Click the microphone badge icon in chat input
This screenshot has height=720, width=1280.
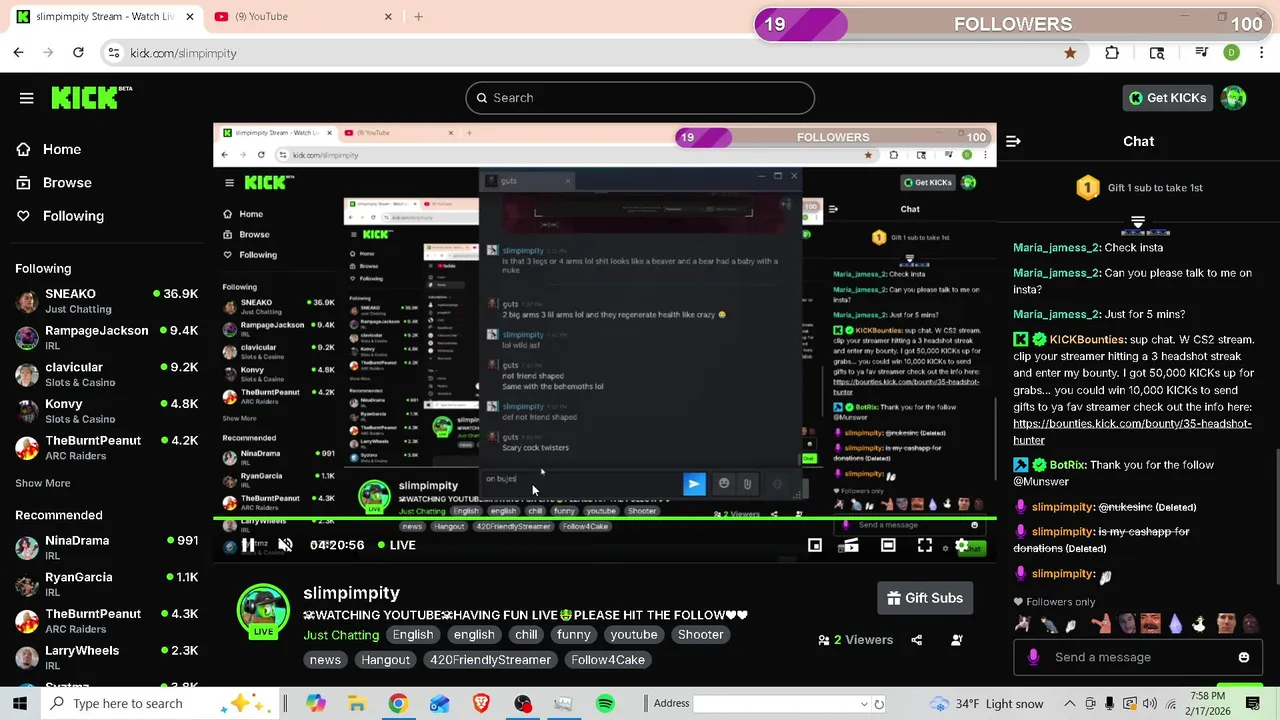point(1033,658)
